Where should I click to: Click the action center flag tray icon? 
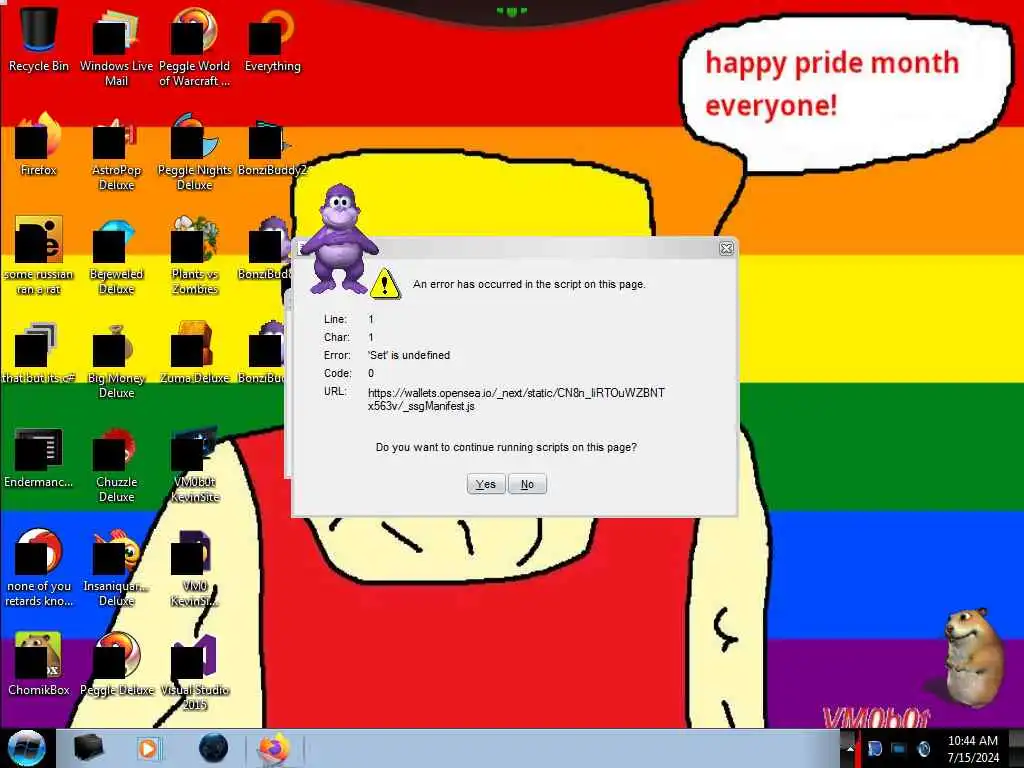pos(874,748)
